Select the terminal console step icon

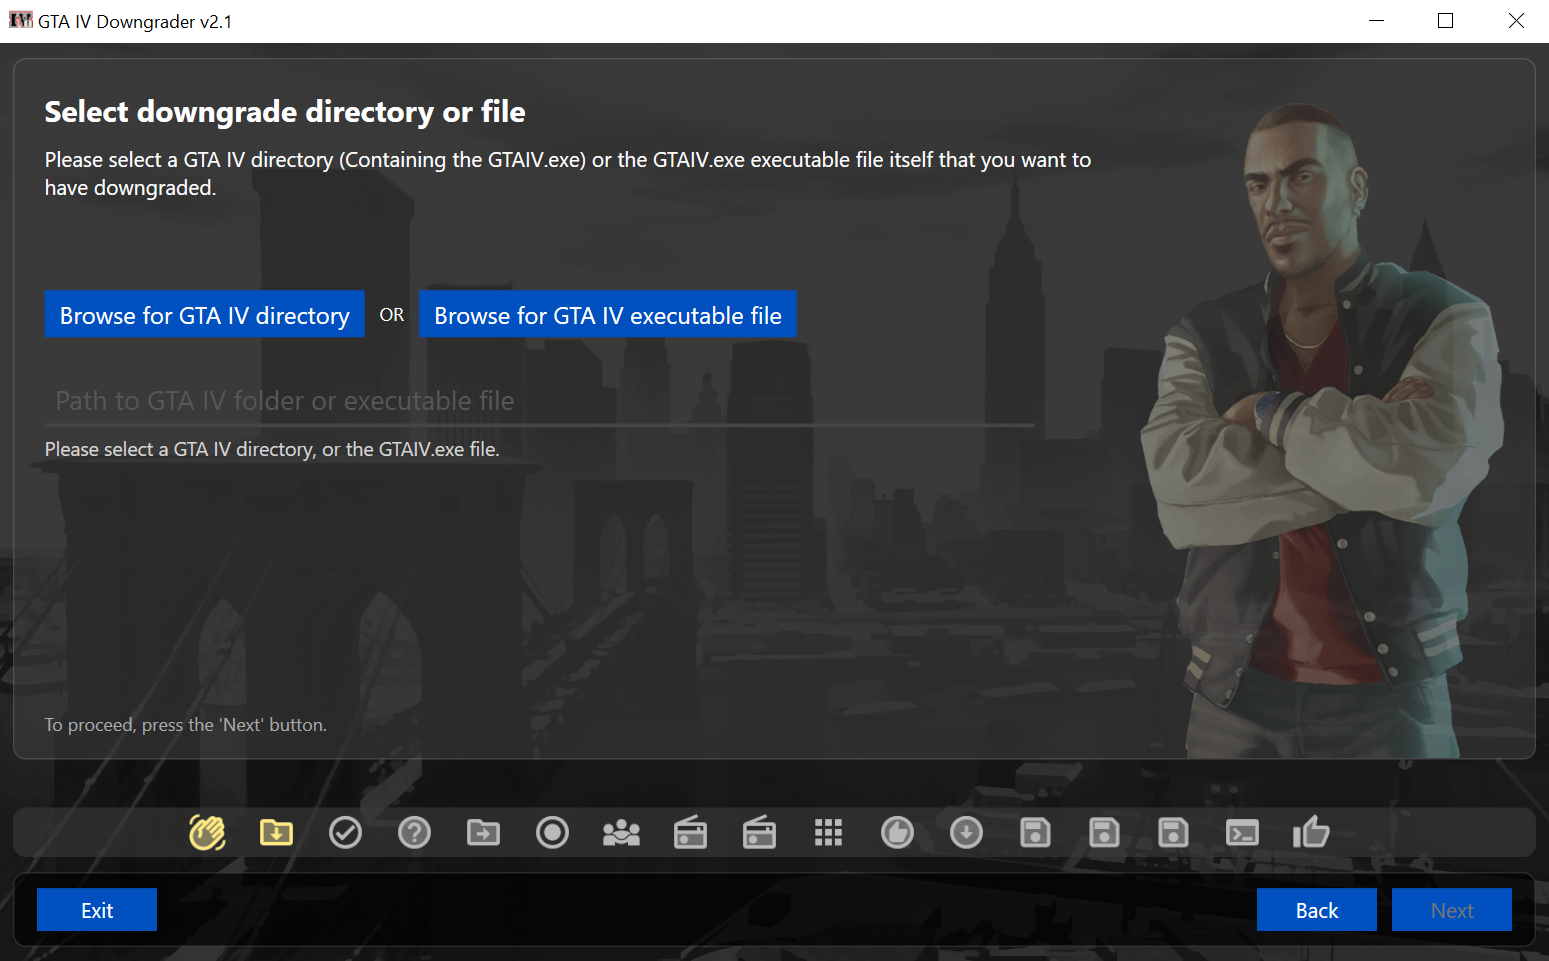tap(1242, 832)
